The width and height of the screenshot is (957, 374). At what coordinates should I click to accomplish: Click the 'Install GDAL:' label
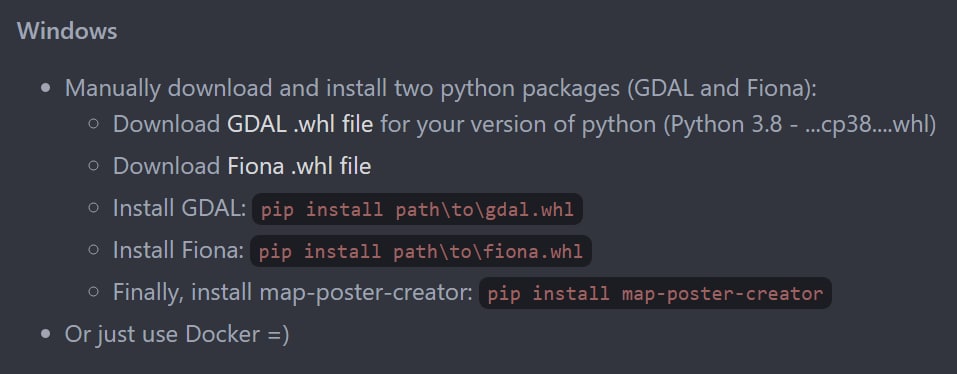click(x=179, y=209)
